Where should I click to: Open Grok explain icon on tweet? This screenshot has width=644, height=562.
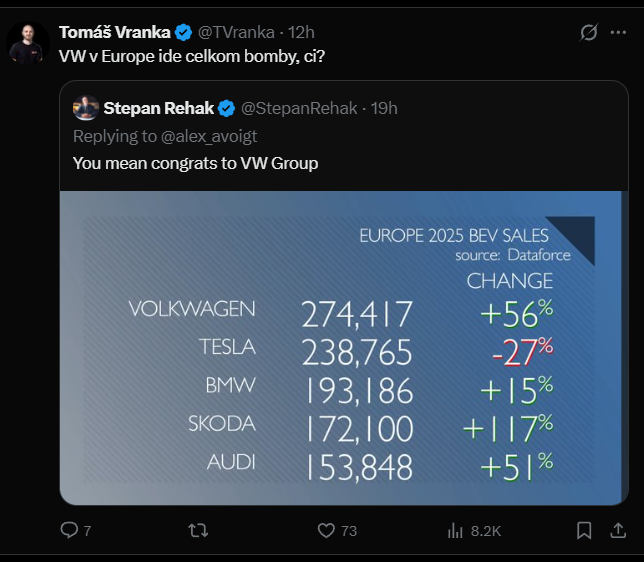[x=589, y=33]
